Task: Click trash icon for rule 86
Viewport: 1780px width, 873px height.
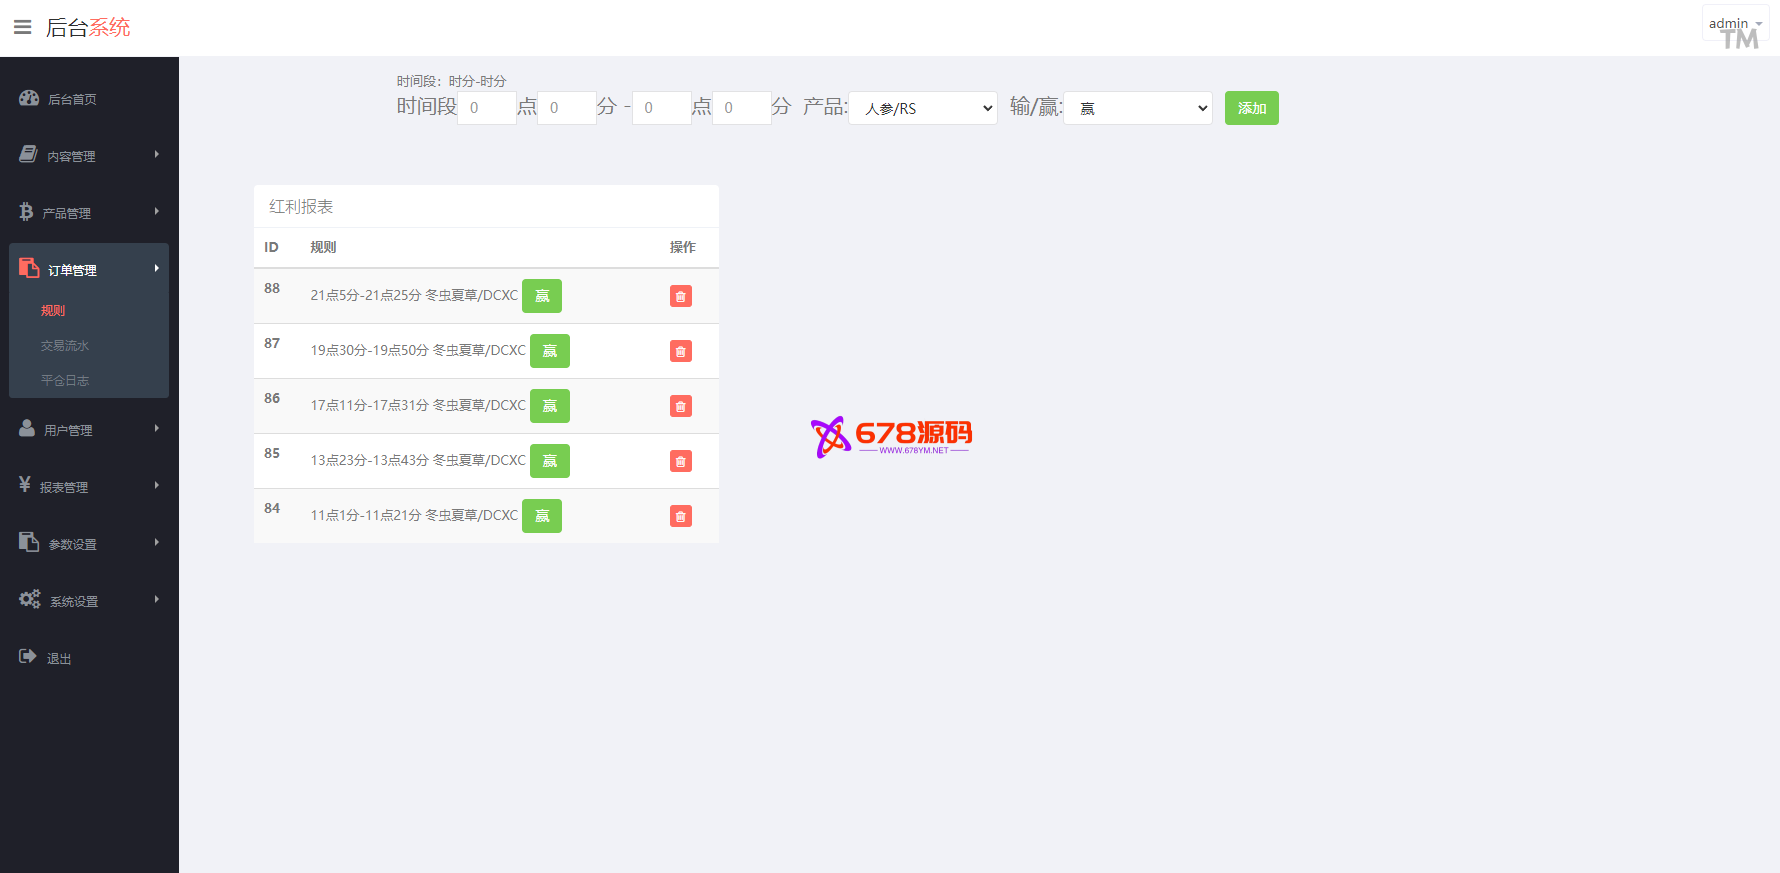Action: (x=680, y=406)
